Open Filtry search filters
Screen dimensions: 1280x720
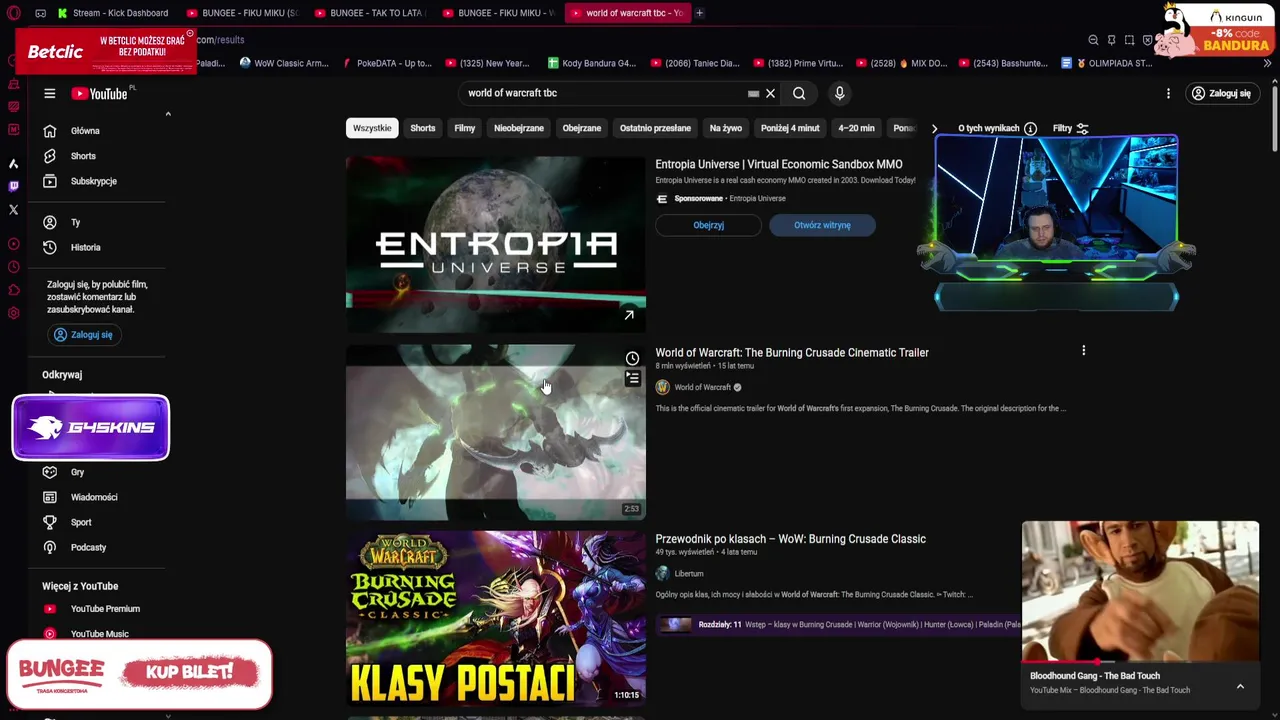tap(1070, 128)
